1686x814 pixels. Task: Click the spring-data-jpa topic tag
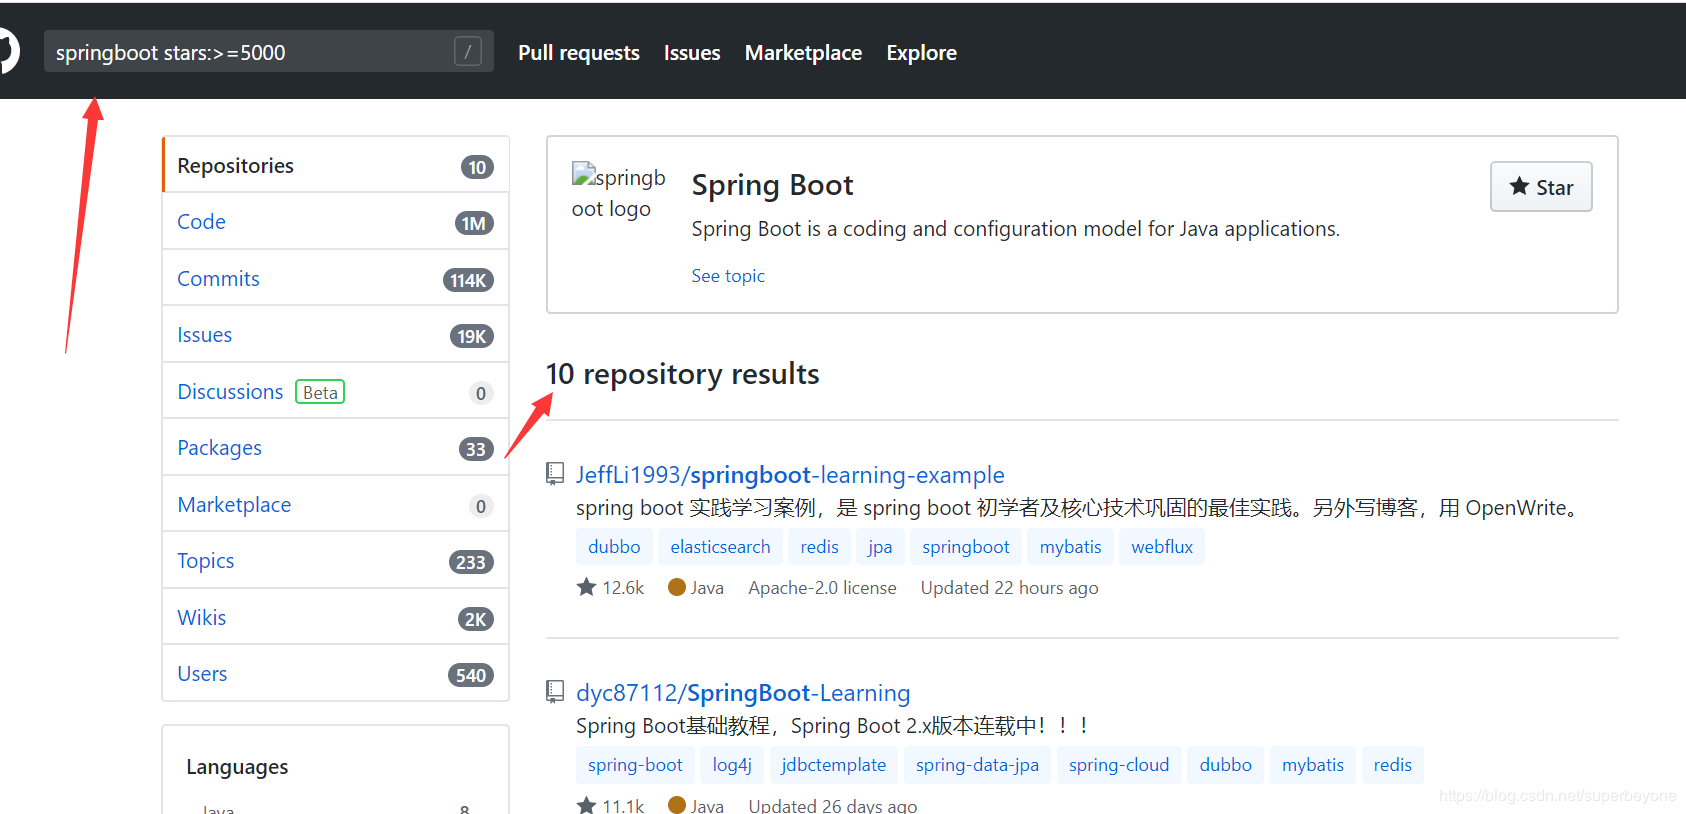977,765
